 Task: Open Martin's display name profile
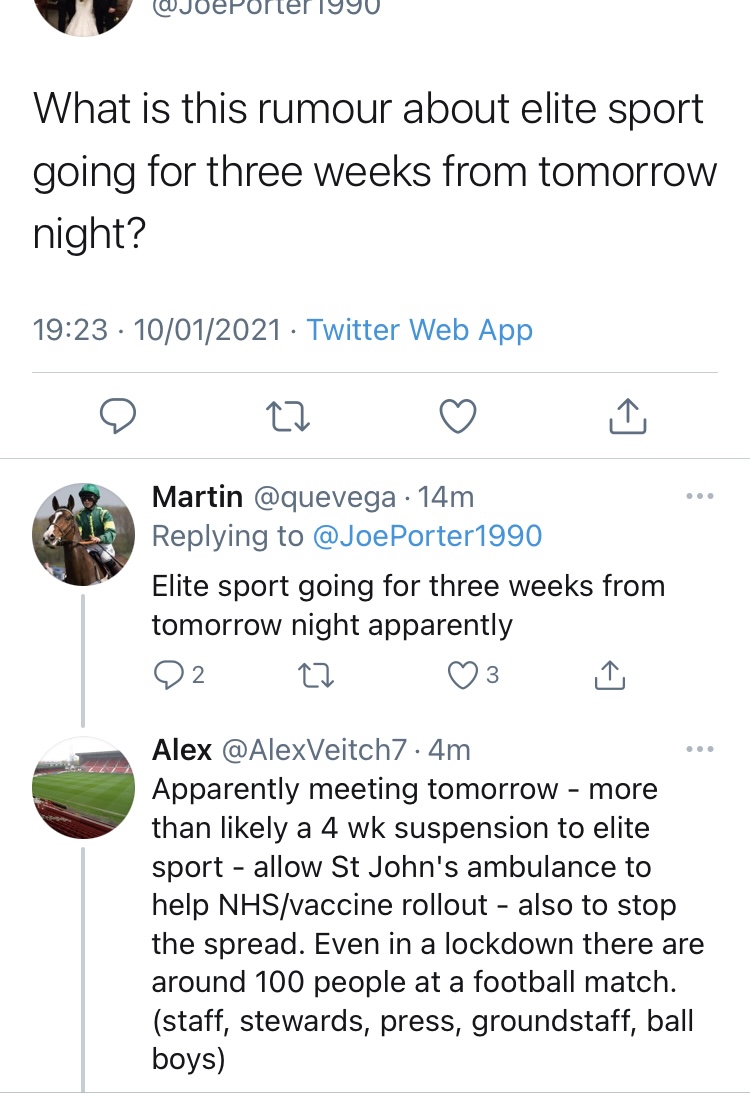196,496
